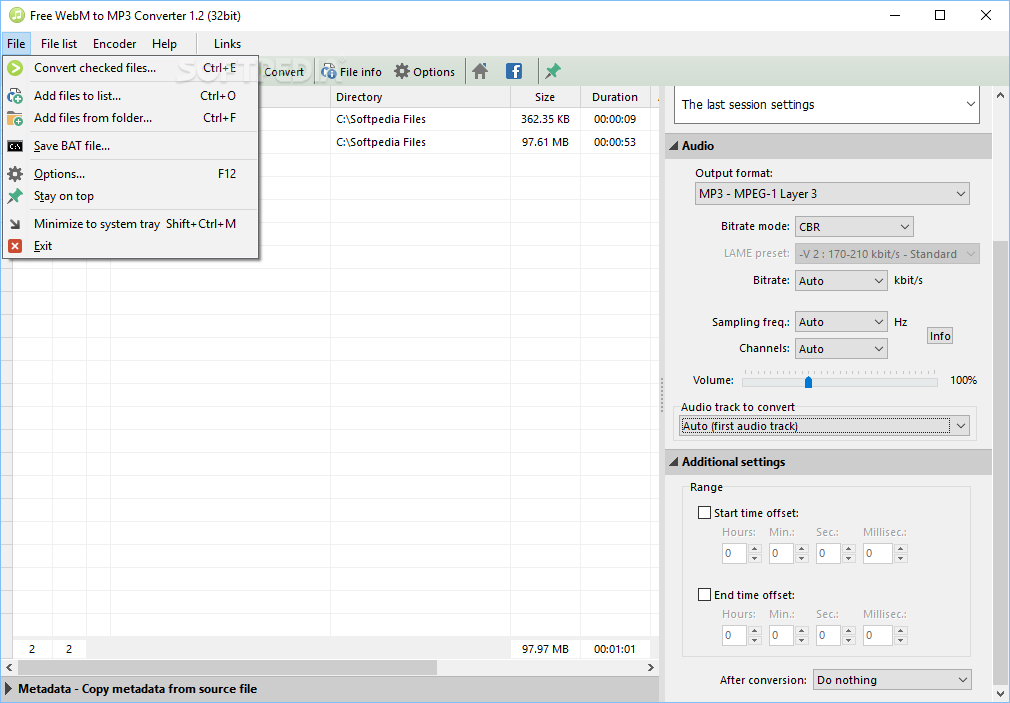Click the Convert toolbar button

point(284,72)
